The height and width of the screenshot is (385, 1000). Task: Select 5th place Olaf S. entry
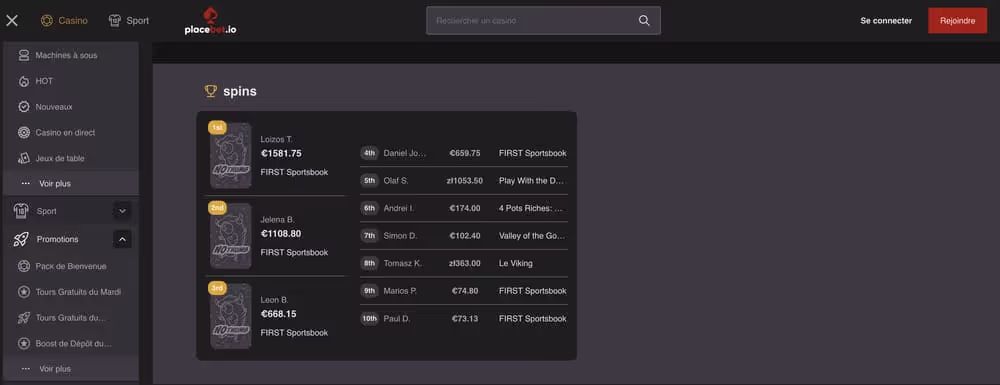(464, 180)
